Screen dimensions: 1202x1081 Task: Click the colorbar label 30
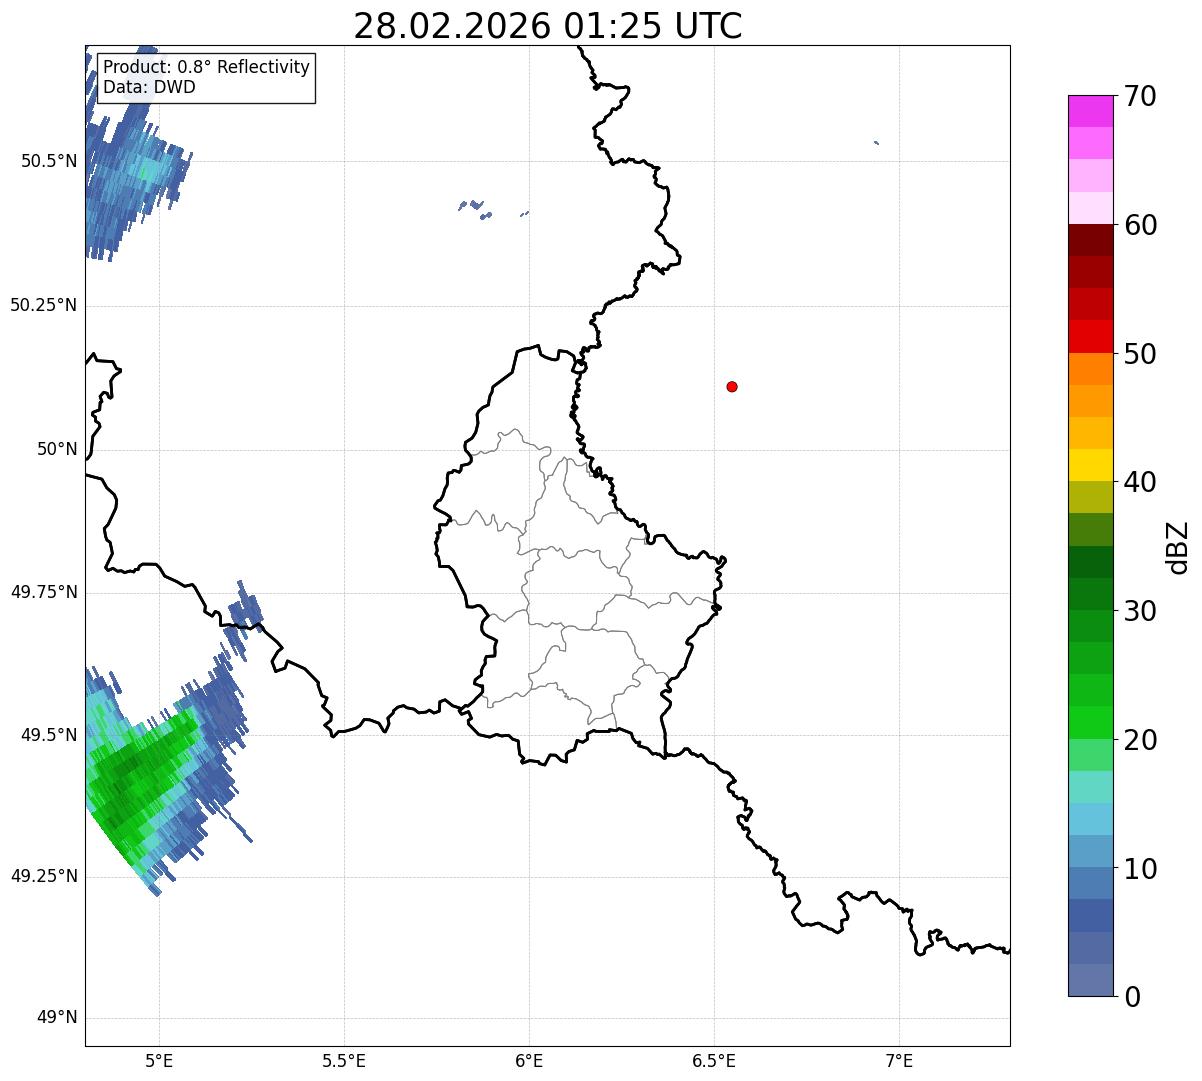1140,611
